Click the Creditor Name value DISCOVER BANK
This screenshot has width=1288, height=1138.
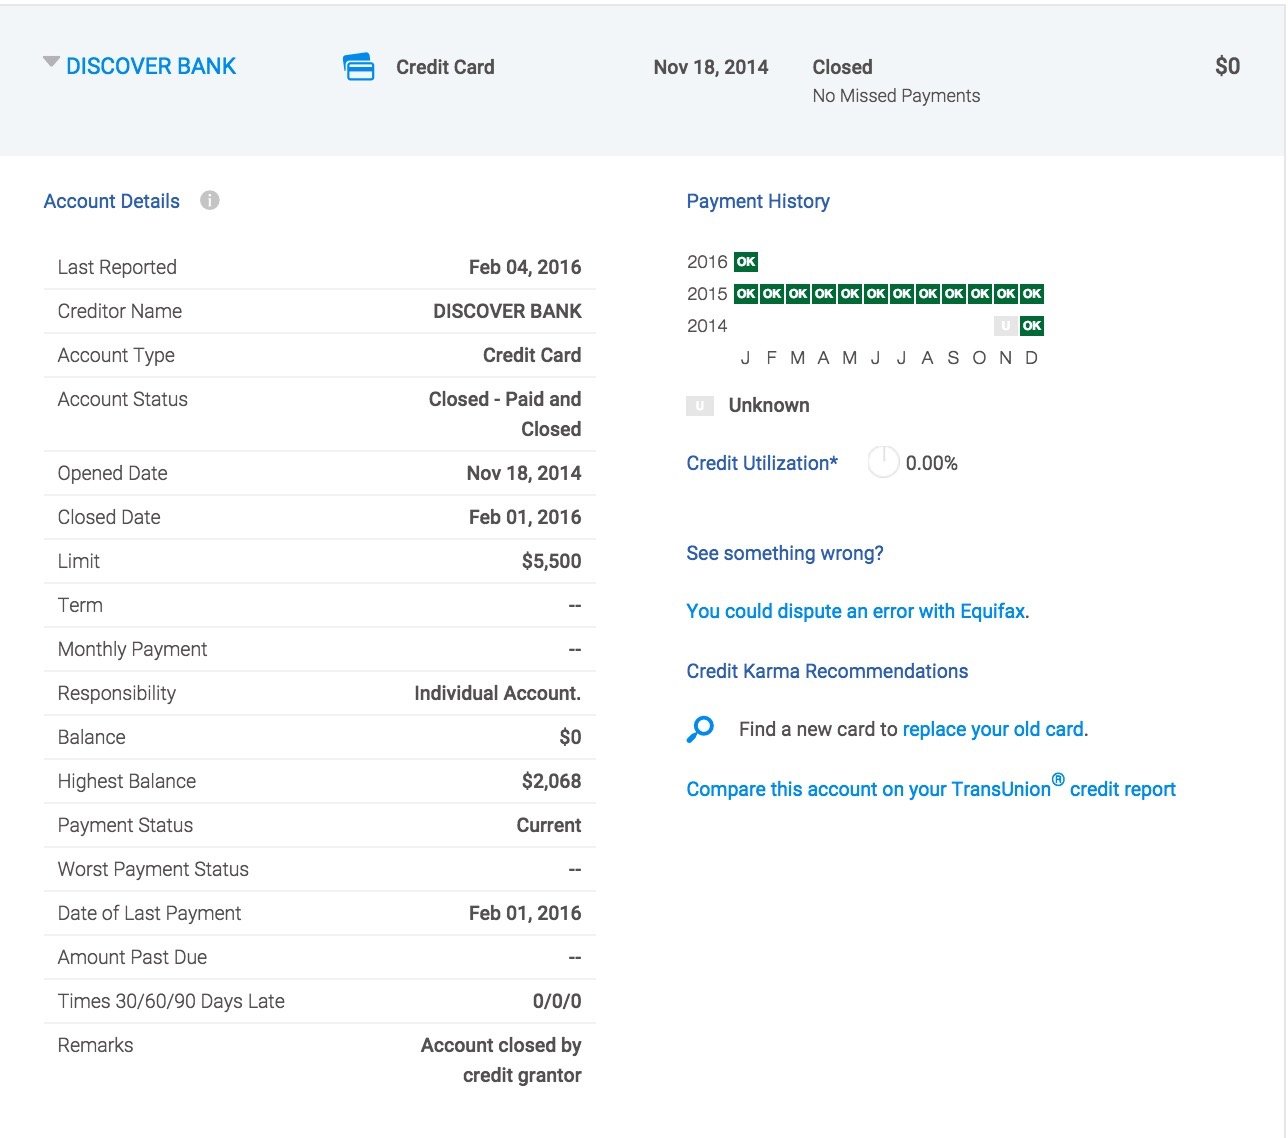pyautogui.click(x=507, y=311)
